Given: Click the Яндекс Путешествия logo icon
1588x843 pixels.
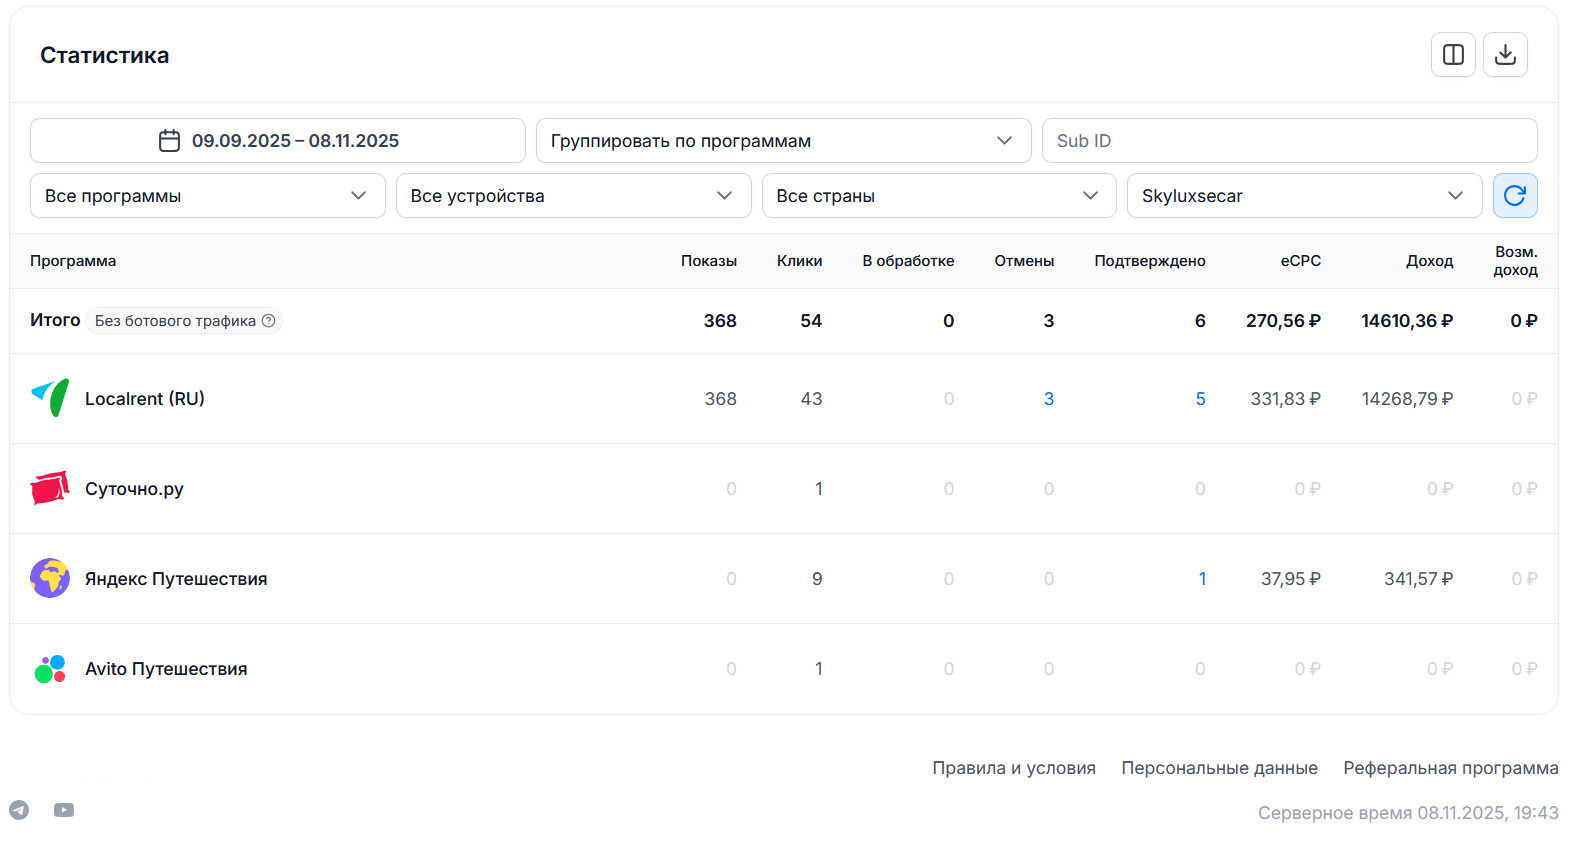Looking at the screenshot, I should point(50,578).
